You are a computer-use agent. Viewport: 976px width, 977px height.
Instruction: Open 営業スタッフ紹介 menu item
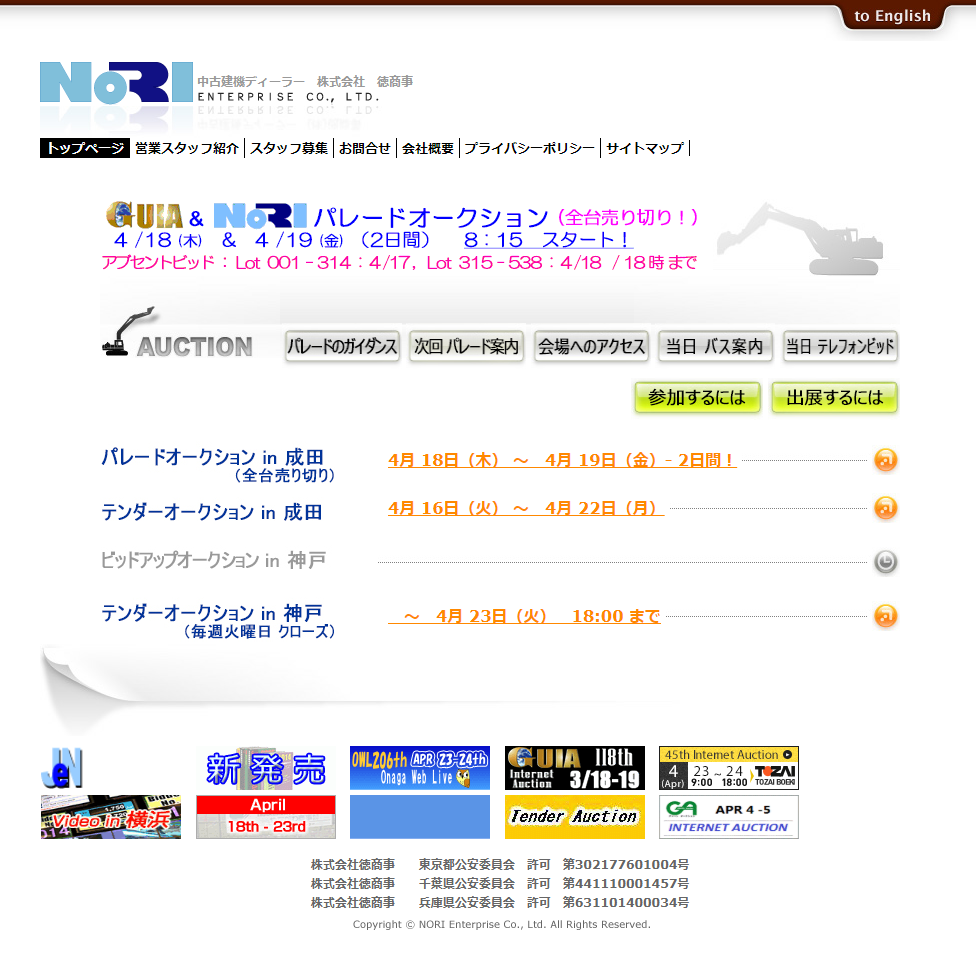[x=187, y=148]
